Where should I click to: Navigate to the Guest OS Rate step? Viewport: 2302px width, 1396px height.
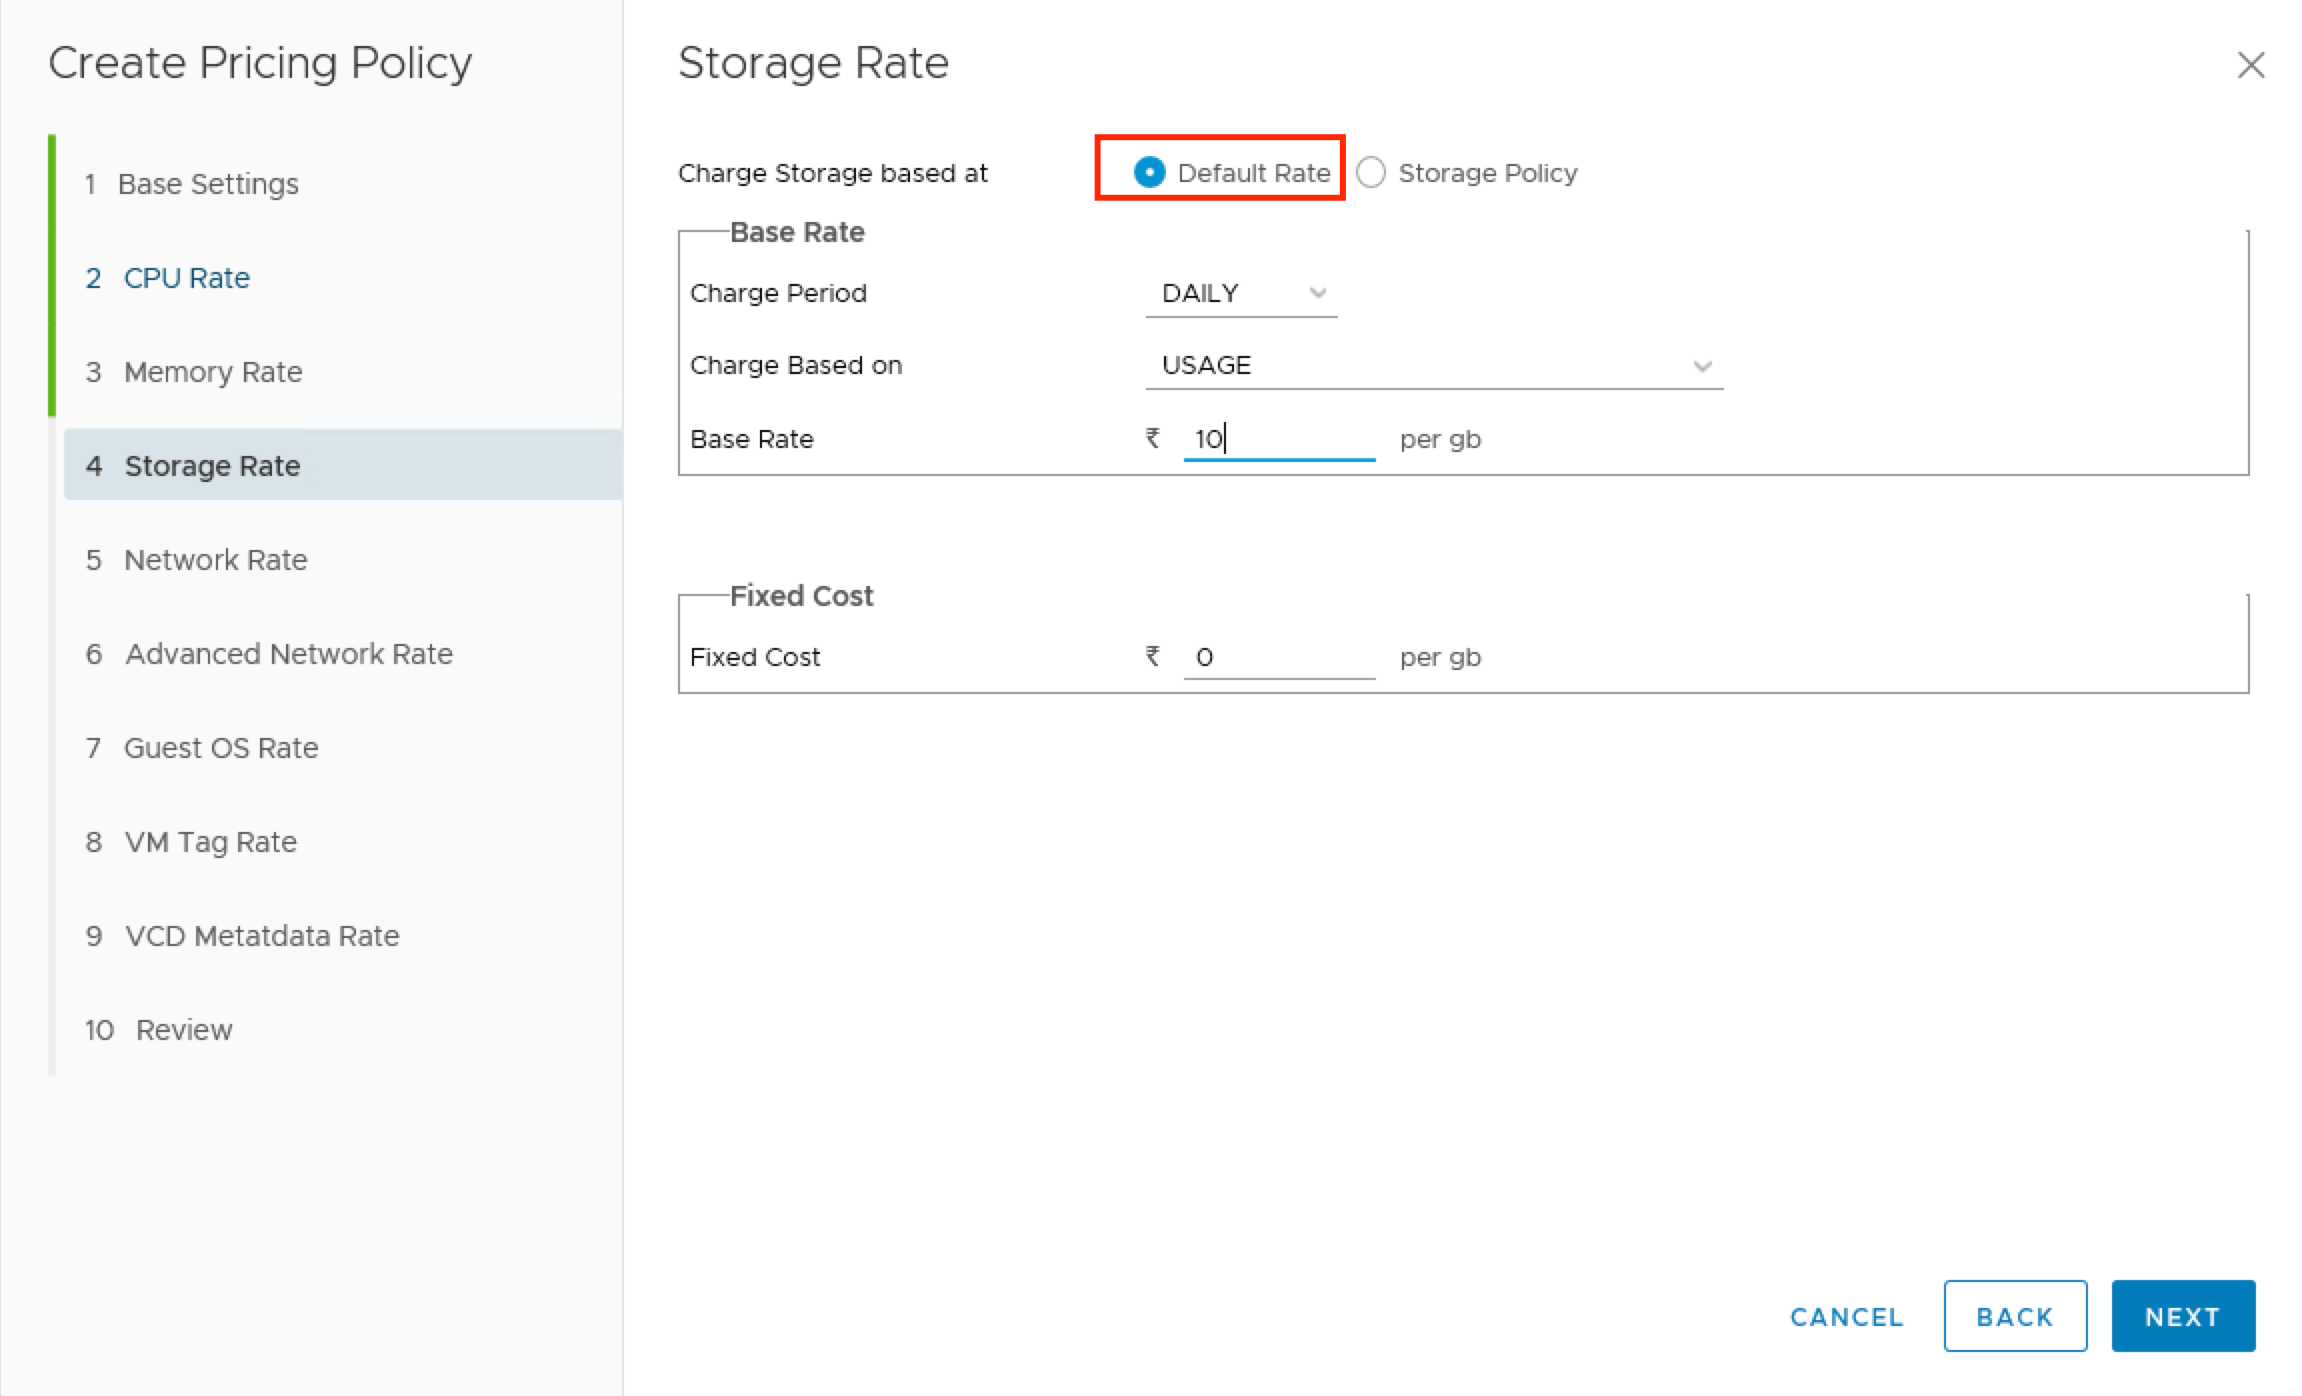[x=221, y=747]
